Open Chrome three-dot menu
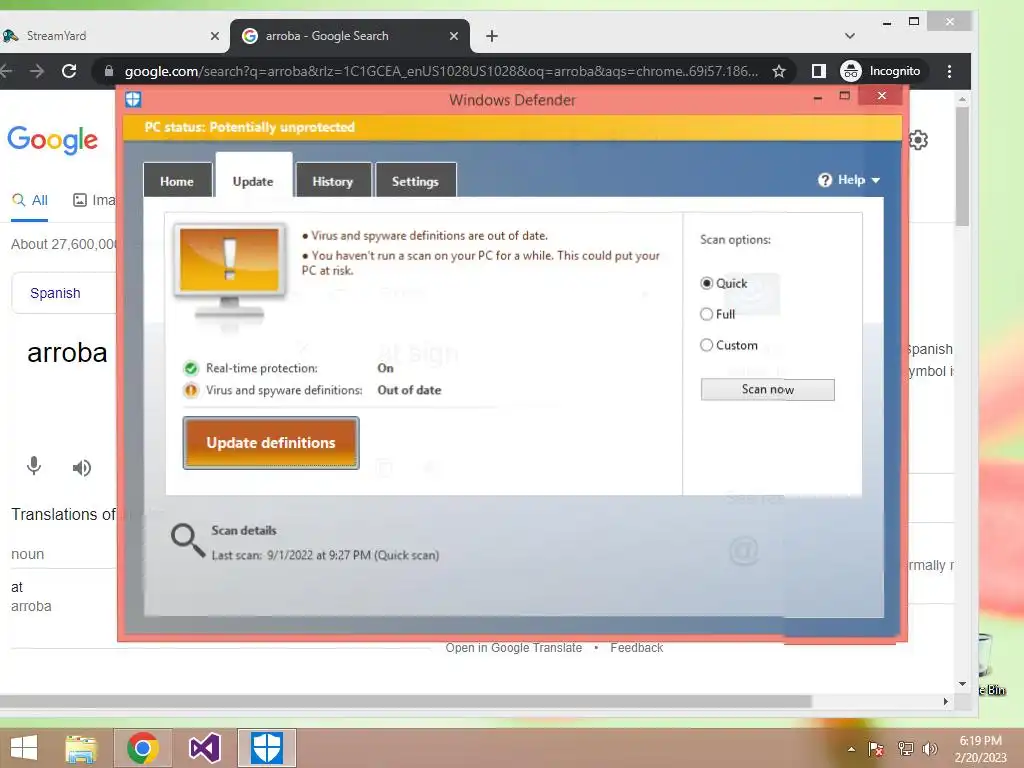Viewport: 1024px width, 768px height. (x=949, y=71)
